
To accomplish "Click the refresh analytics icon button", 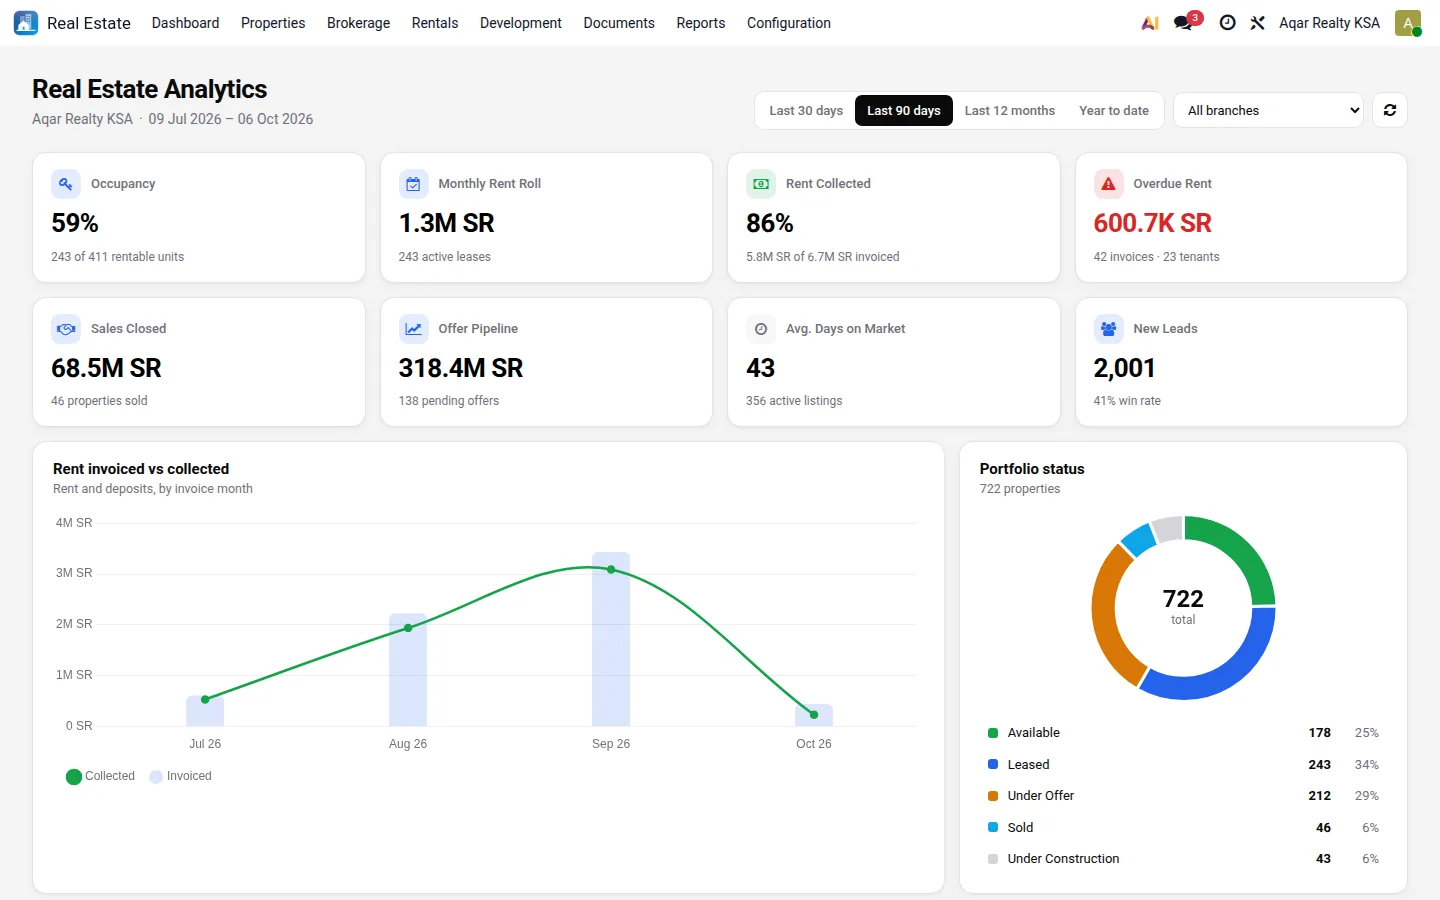I will [x=1390, y=110].
